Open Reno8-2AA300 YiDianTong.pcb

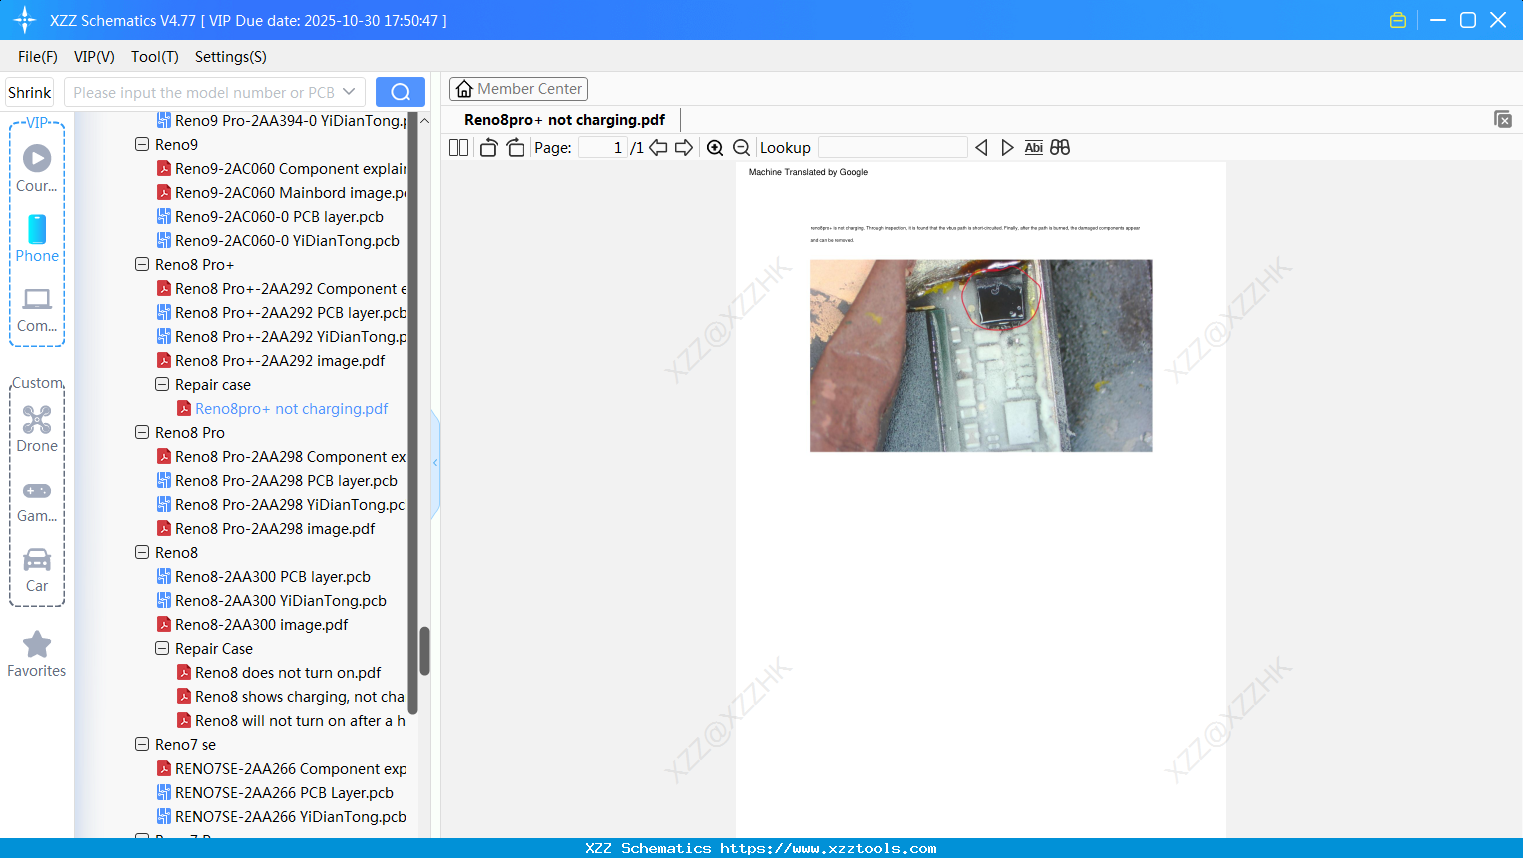(272, 600)
